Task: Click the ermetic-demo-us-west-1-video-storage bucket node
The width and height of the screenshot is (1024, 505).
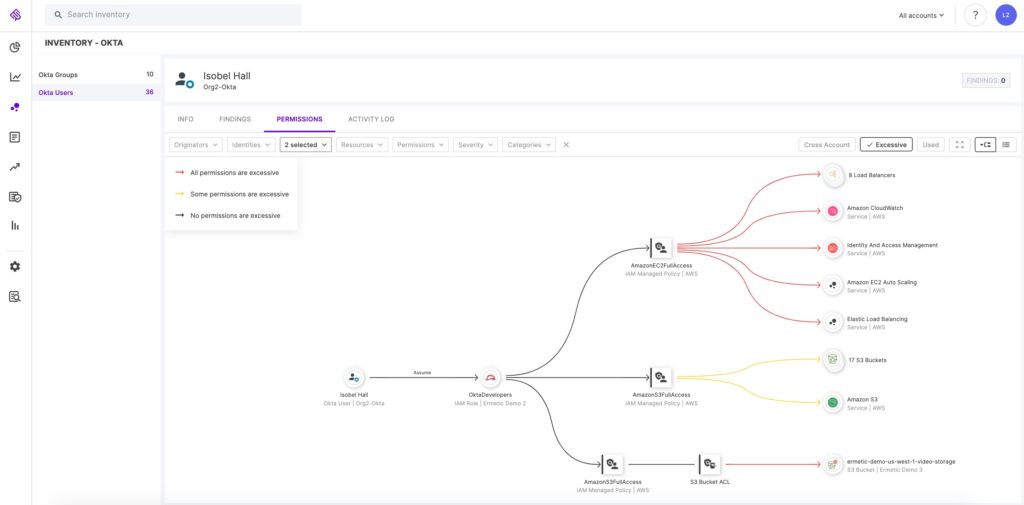Action: tap(833, 464)
